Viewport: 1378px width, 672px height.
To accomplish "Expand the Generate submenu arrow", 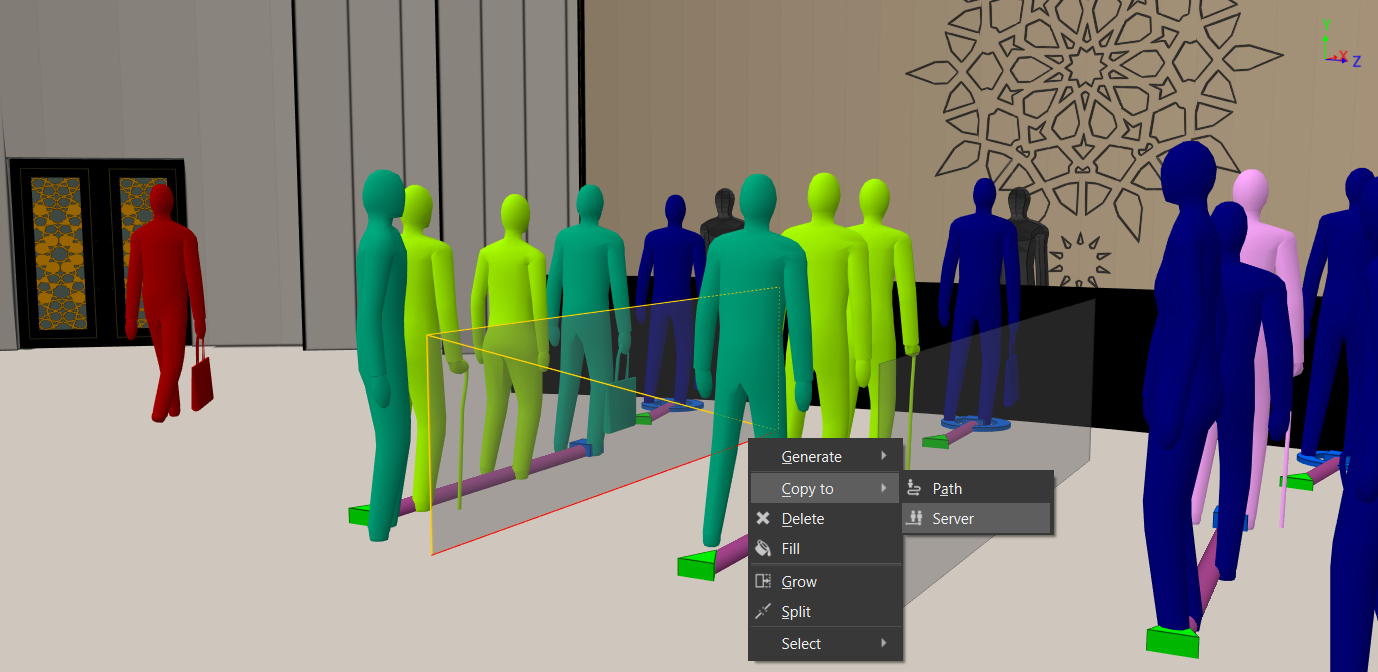I will 884,456.
